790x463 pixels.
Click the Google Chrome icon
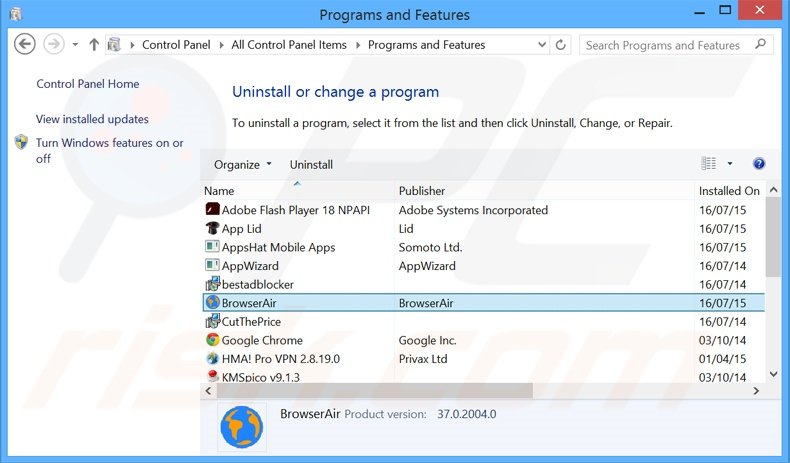212,340
